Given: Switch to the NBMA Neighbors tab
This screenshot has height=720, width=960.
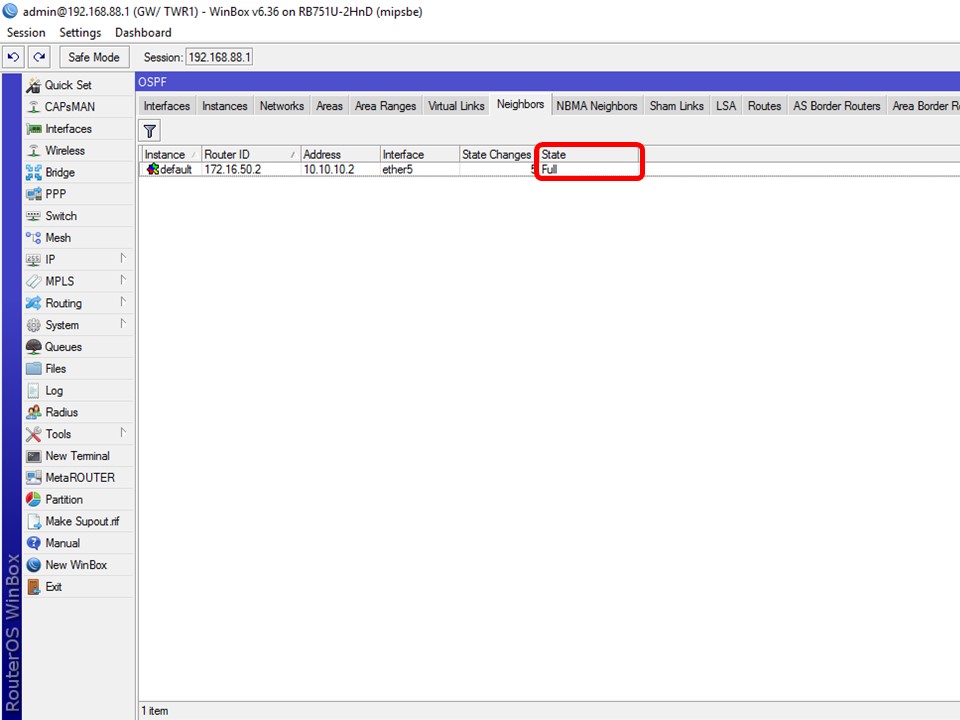Looking at the screenshot, I should tap(597, 106).
